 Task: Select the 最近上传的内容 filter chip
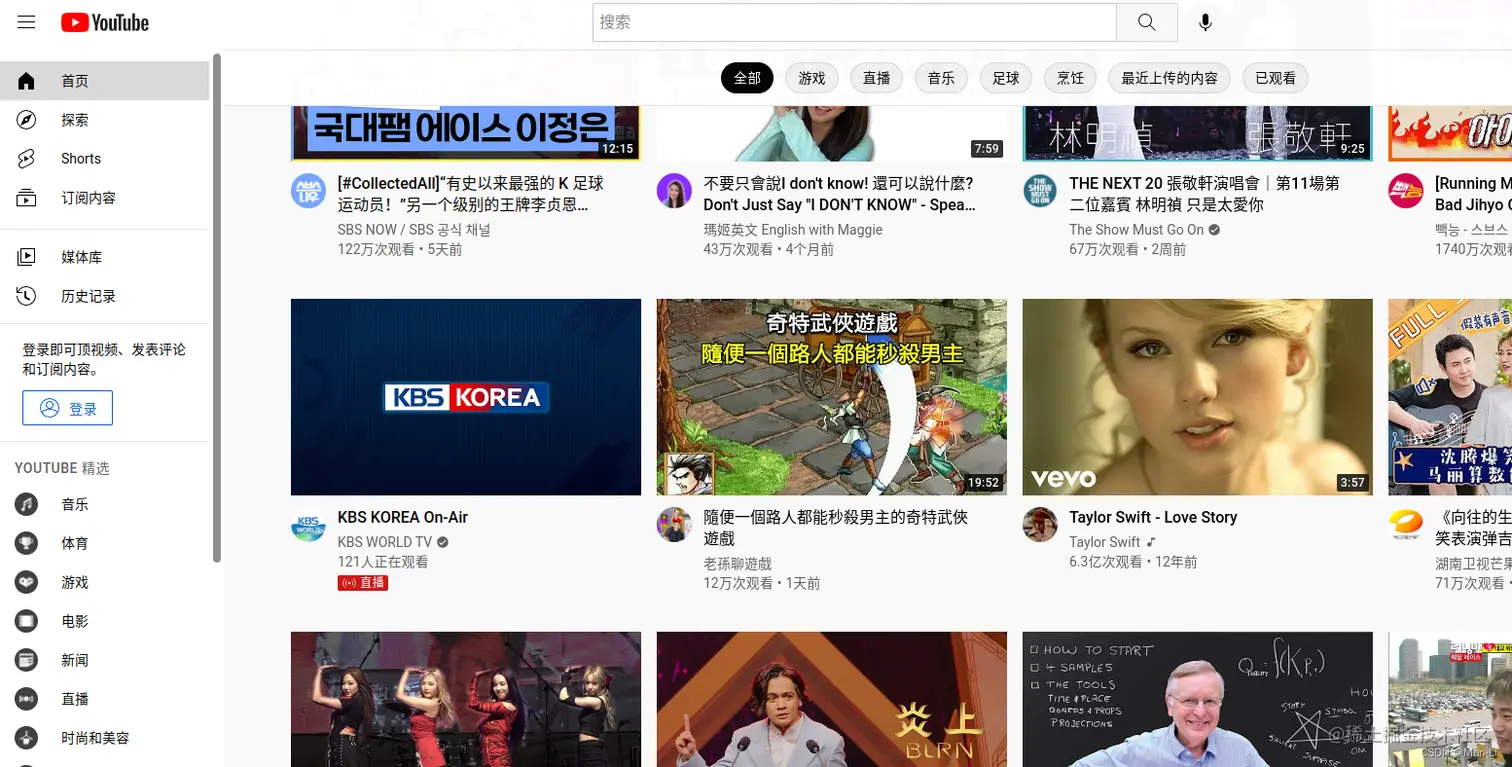click(x=1169, y=78)
